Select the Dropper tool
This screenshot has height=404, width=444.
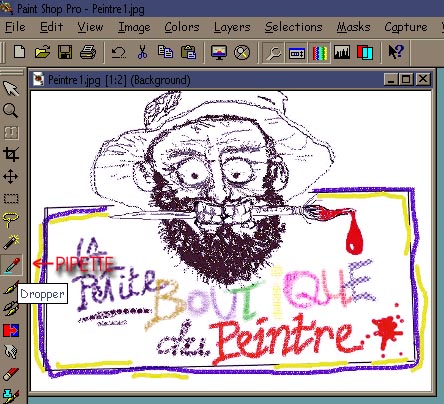(12, 265)
